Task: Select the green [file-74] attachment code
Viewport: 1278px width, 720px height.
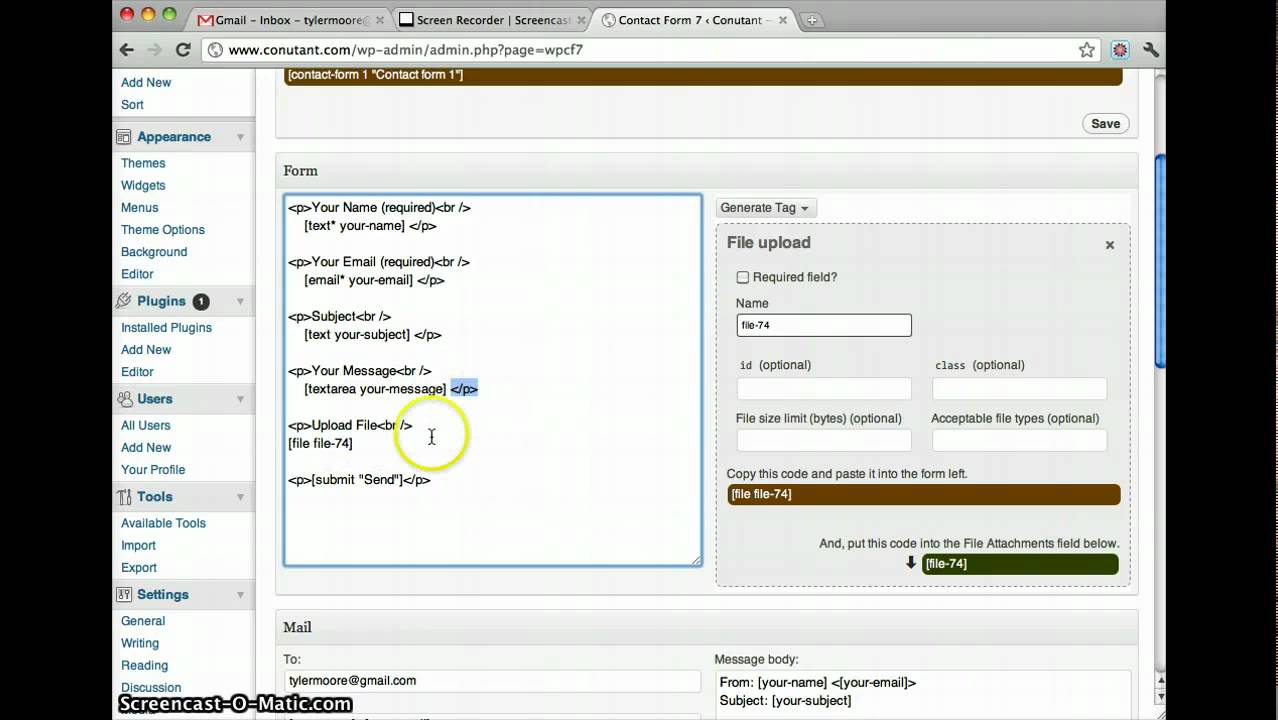Action: [1020, 564]
